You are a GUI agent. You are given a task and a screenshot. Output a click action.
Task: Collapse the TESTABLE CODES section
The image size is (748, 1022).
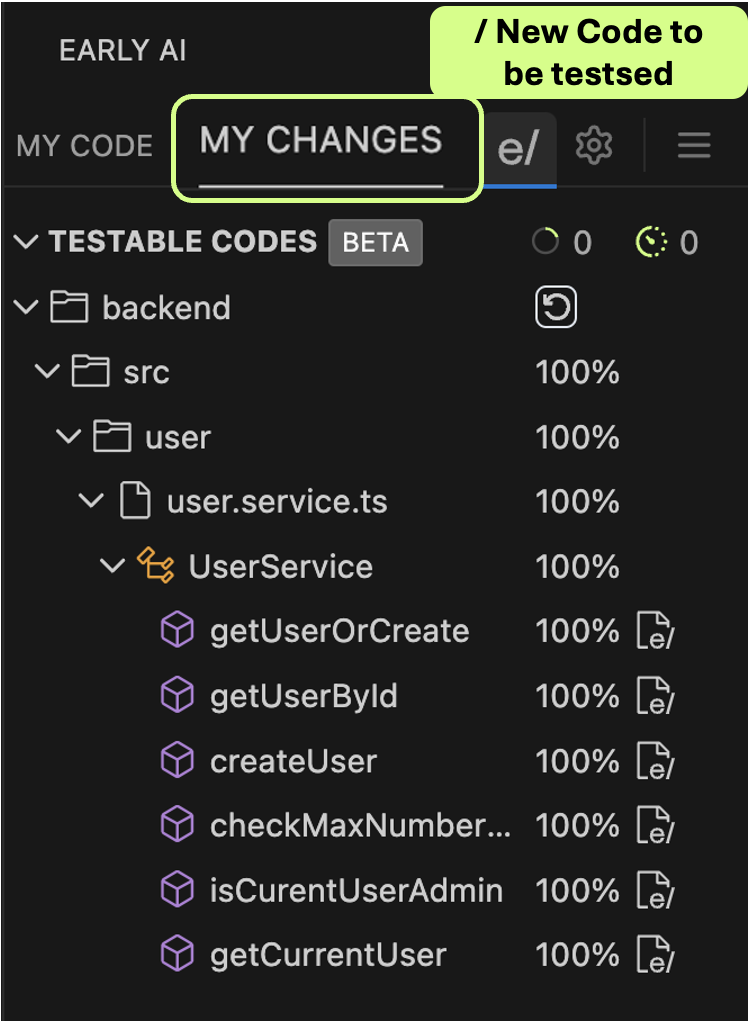coord(27,242)
